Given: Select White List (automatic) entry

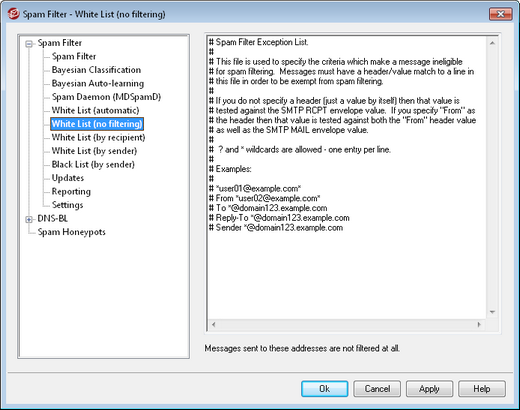Looking at the screenshot, I should coord(95,110).
